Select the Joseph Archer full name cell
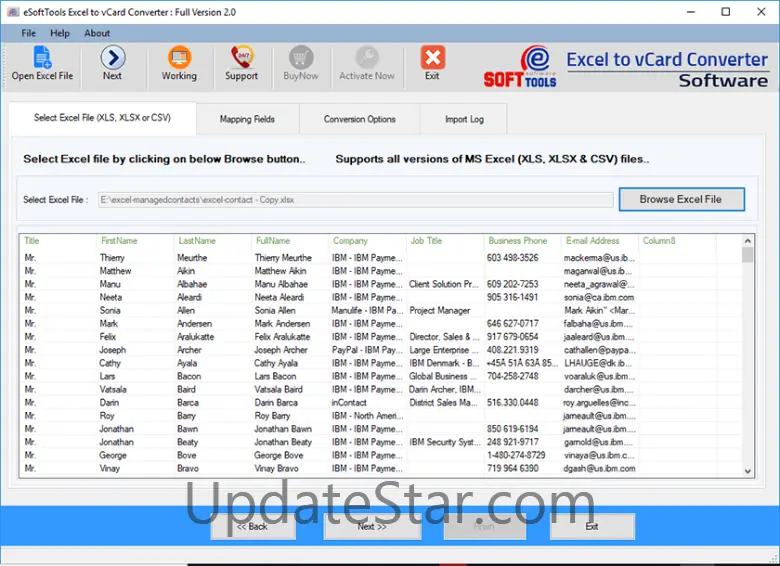This screenshot has width=780, height=566. (x=281, y=350)
